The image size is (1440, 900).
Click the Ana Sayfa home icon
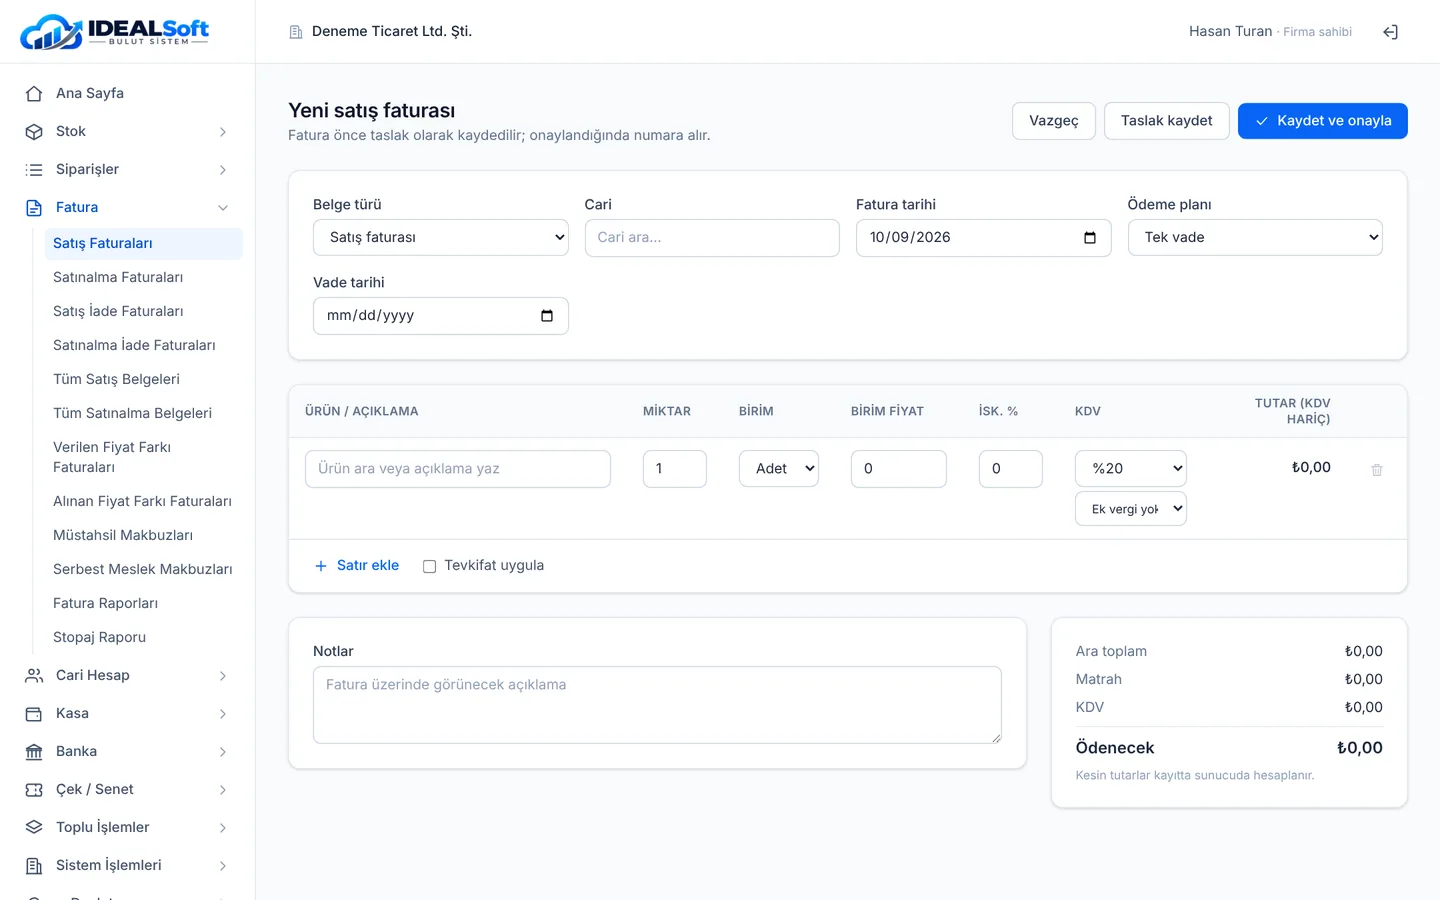[x=34, y=93]
